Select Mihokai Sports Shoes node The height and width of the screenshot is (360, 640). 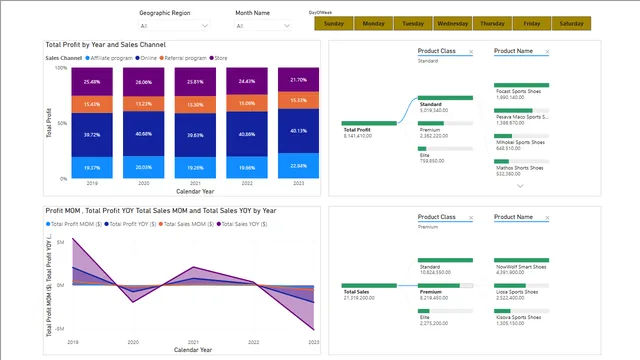pyautogui.click(x=522, y=136)
